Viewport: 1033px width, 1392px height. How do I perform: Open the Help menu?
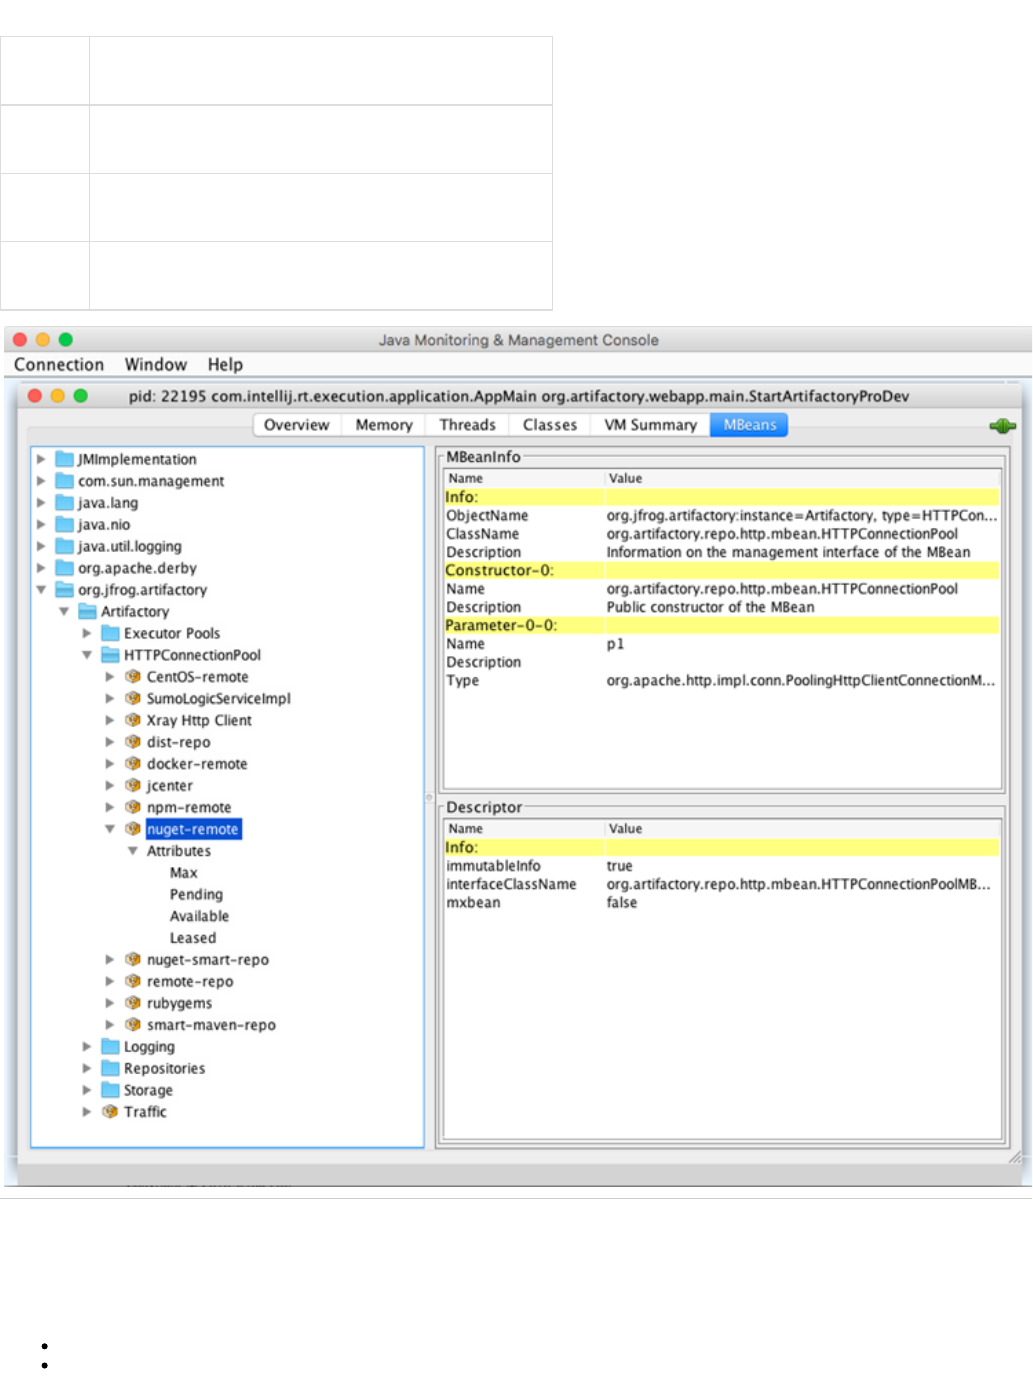pos(225,365)
